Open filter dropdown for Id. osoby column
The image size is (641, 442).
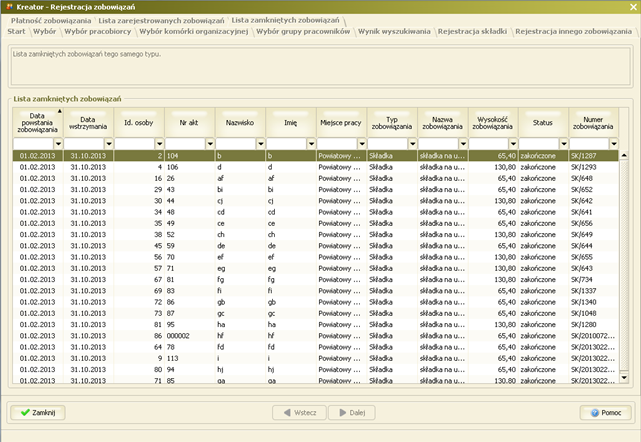(x=159, y=144)
